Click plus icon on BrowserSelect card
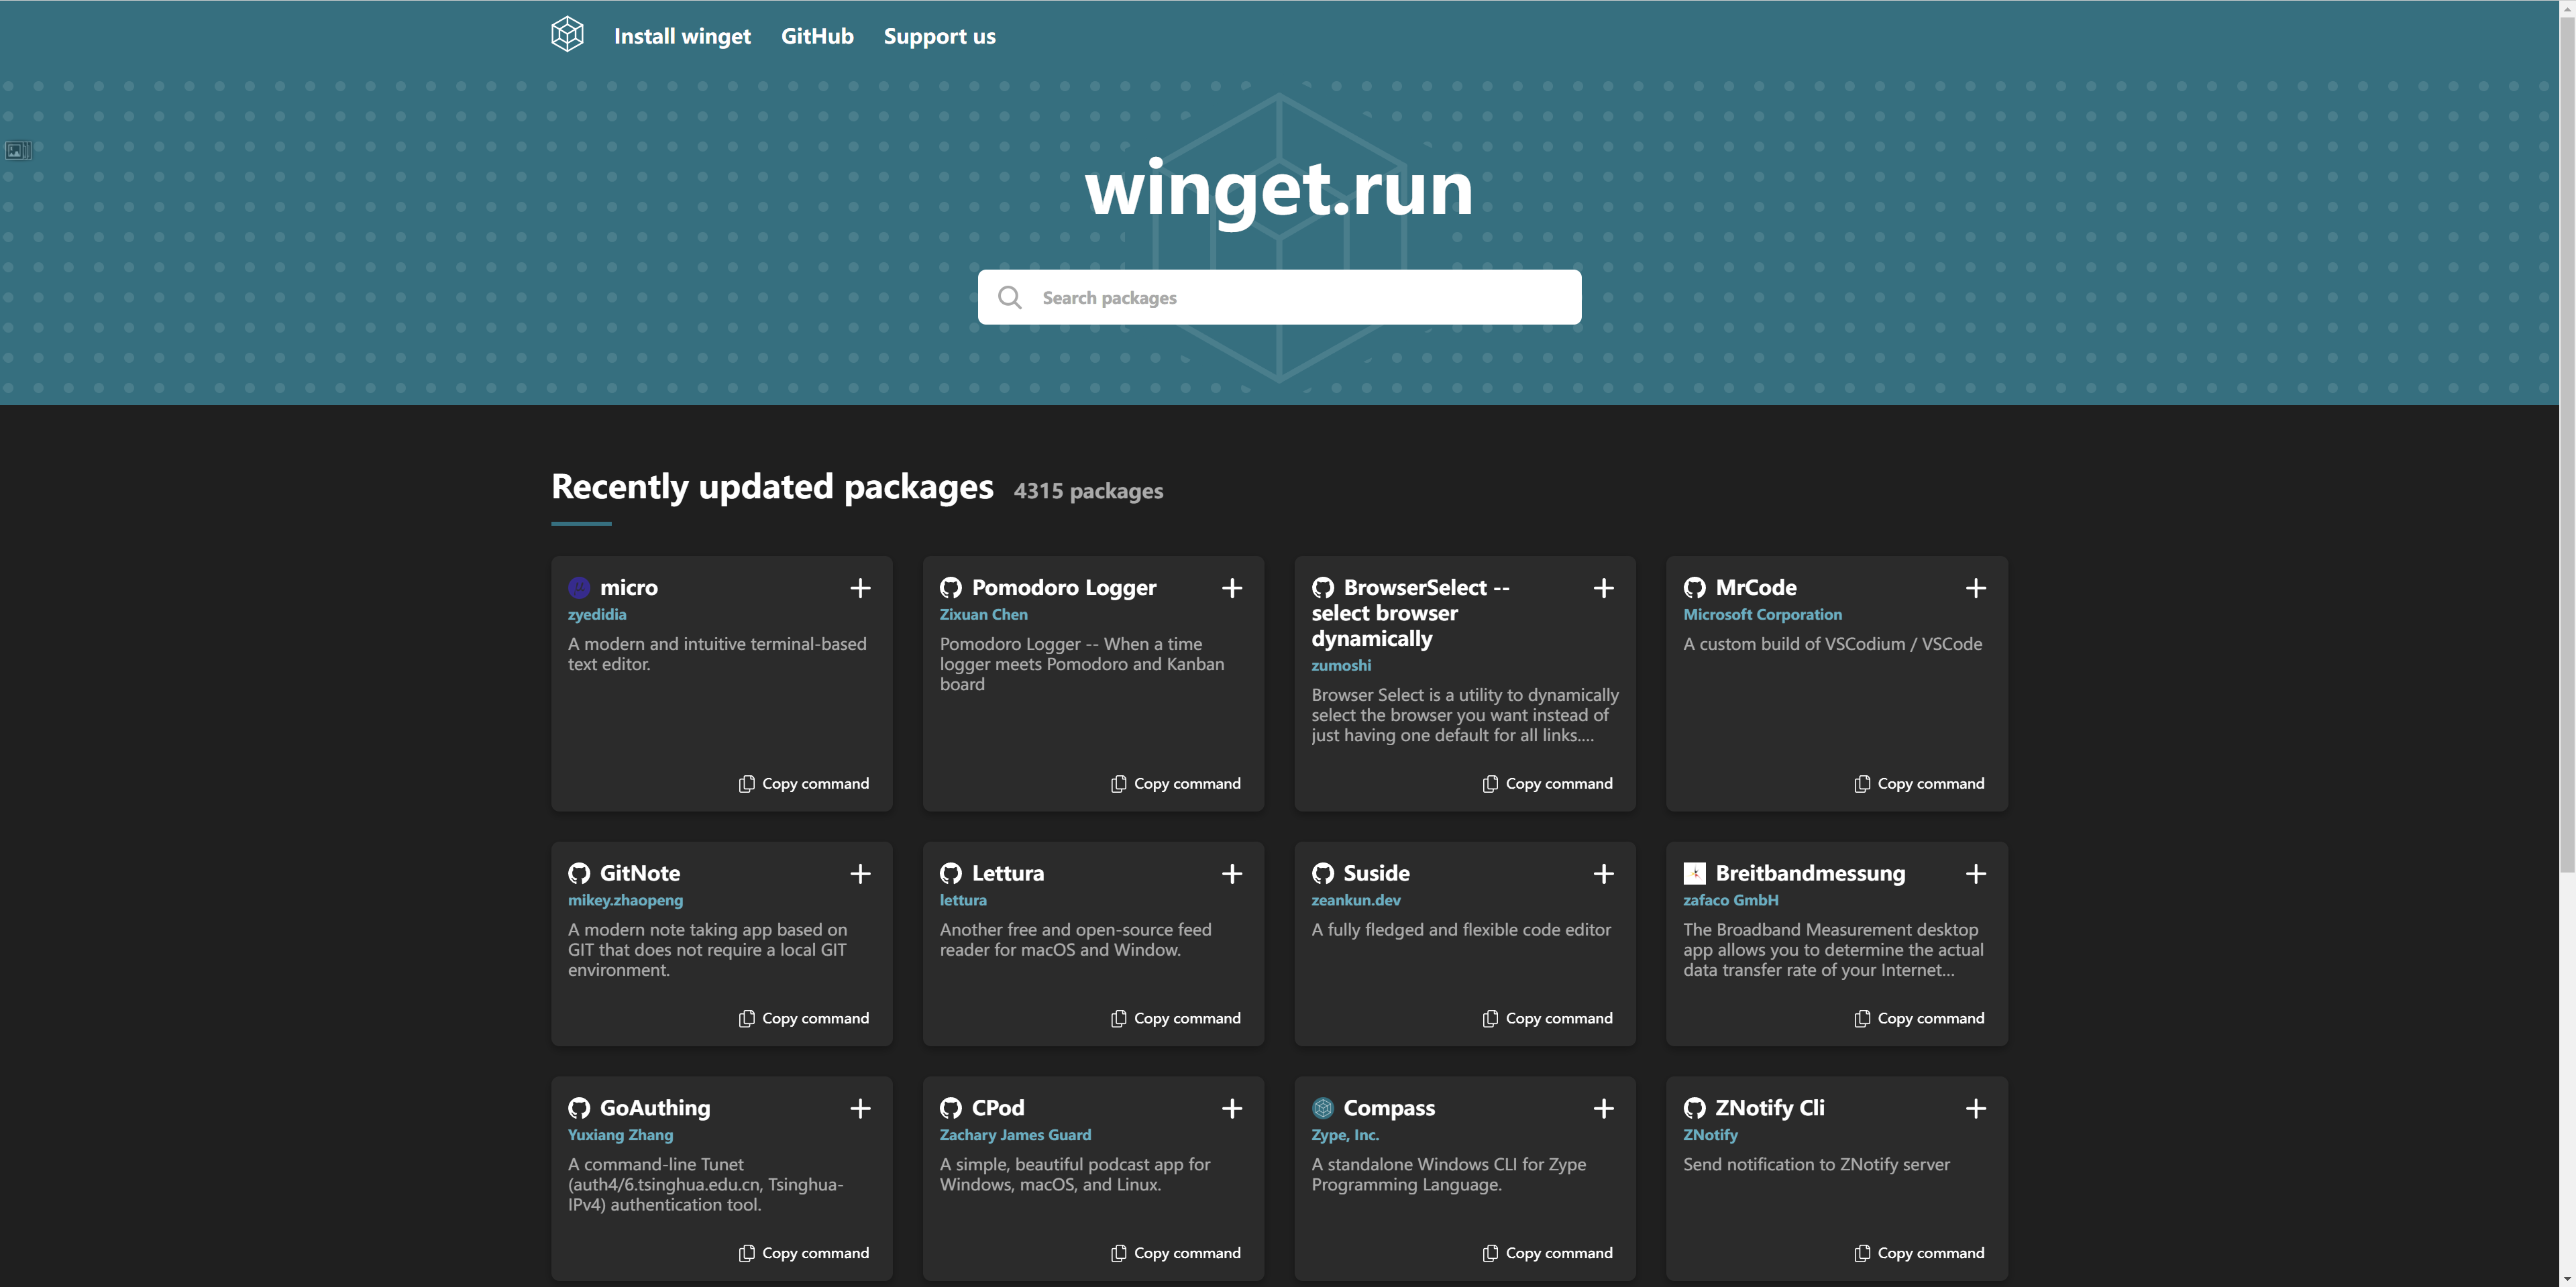2576x1287 pixels. (1603, 588)
